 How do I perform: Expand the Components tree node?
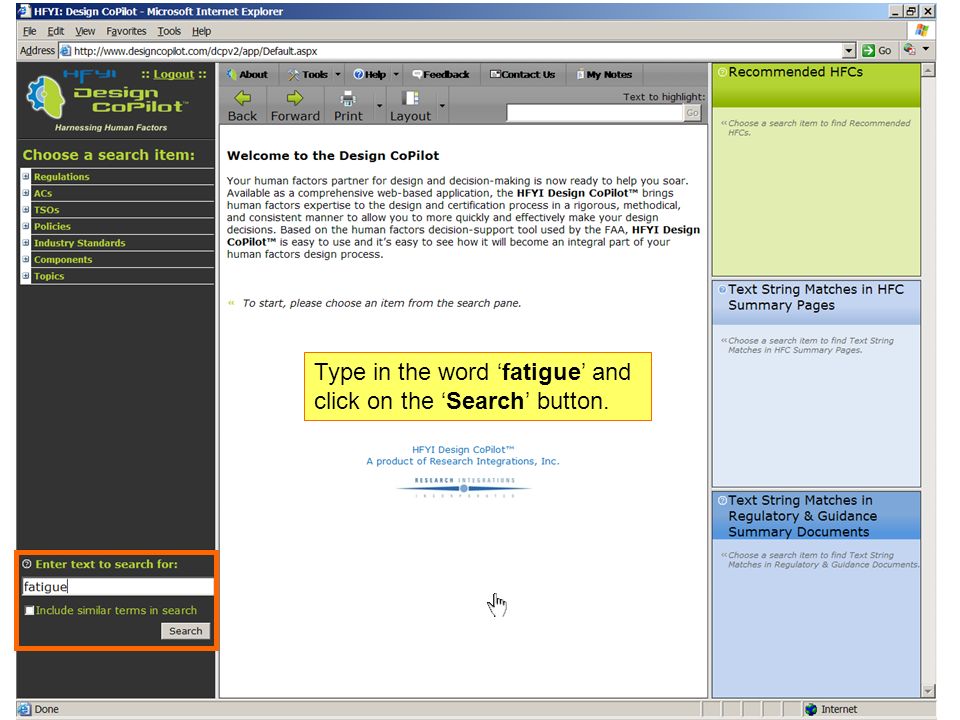click(26, 259)
